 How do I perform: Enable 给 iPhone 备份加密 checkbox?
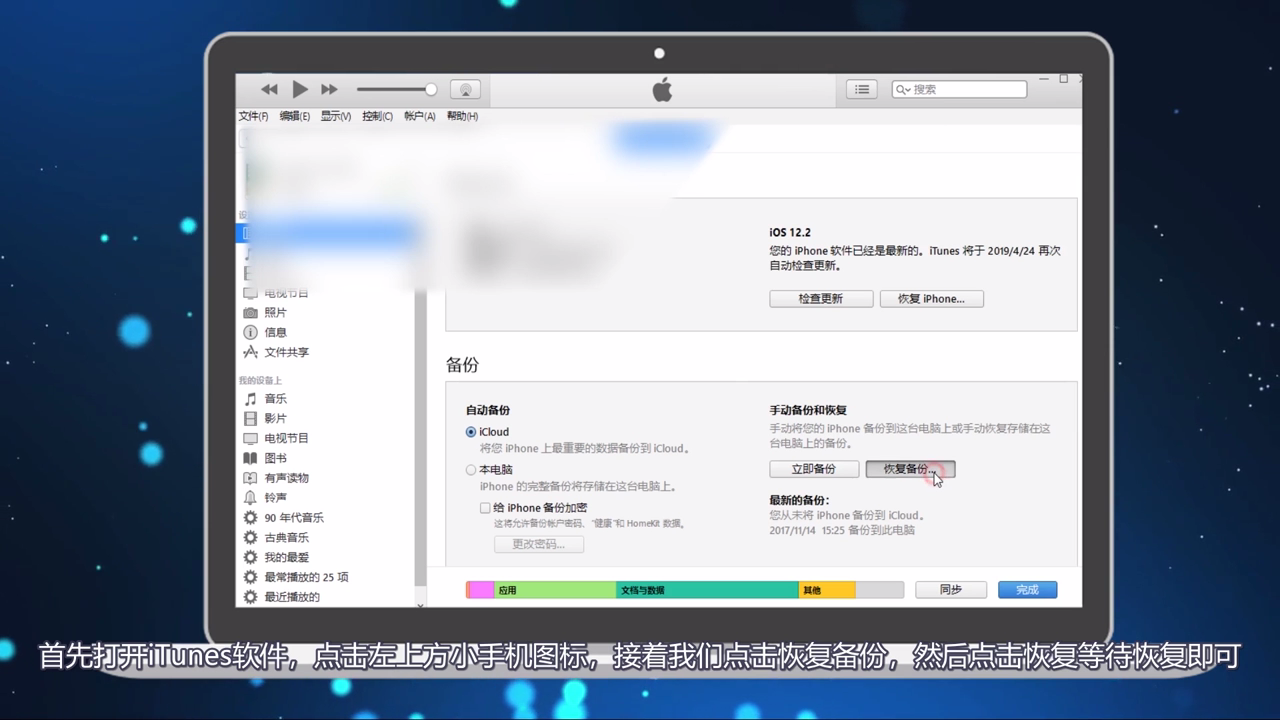[485, 508]
